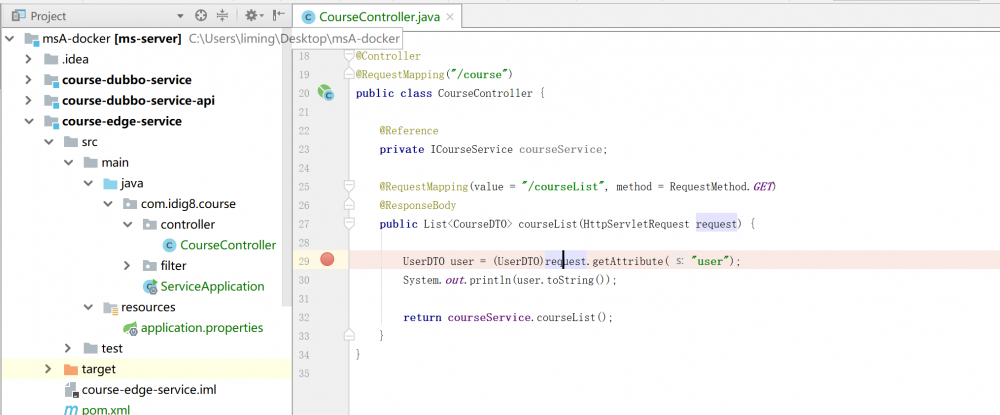
Task: Hide the Project panel with the hide icon
Action: click(x=279, y=16)
